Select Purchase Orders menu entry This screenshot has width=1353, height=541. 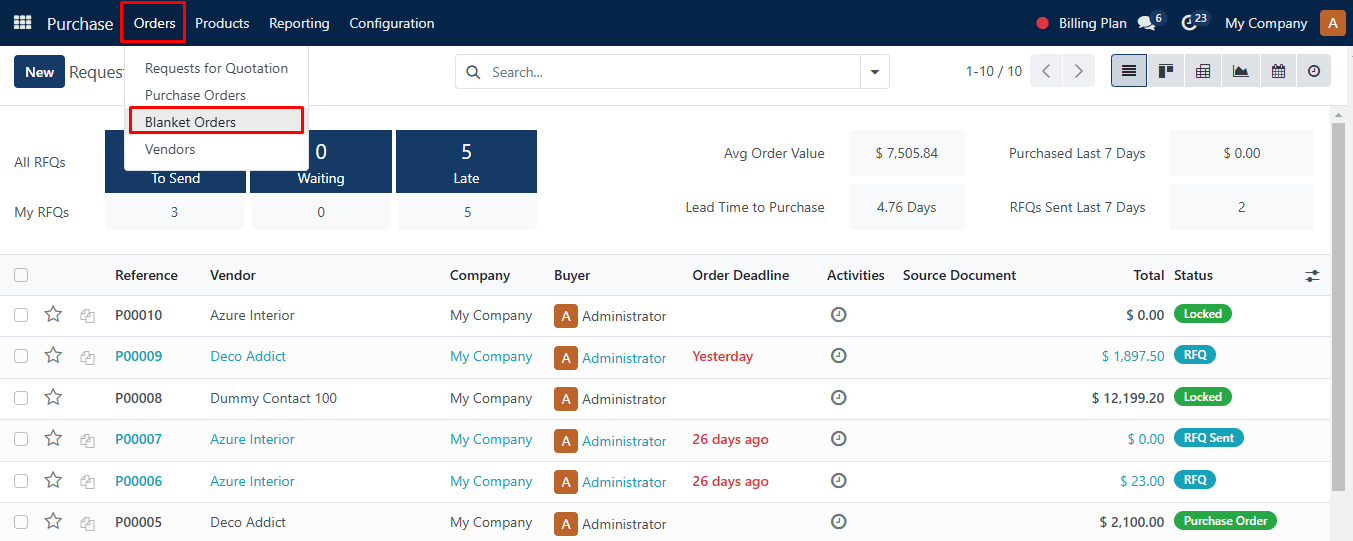point(216,95)
